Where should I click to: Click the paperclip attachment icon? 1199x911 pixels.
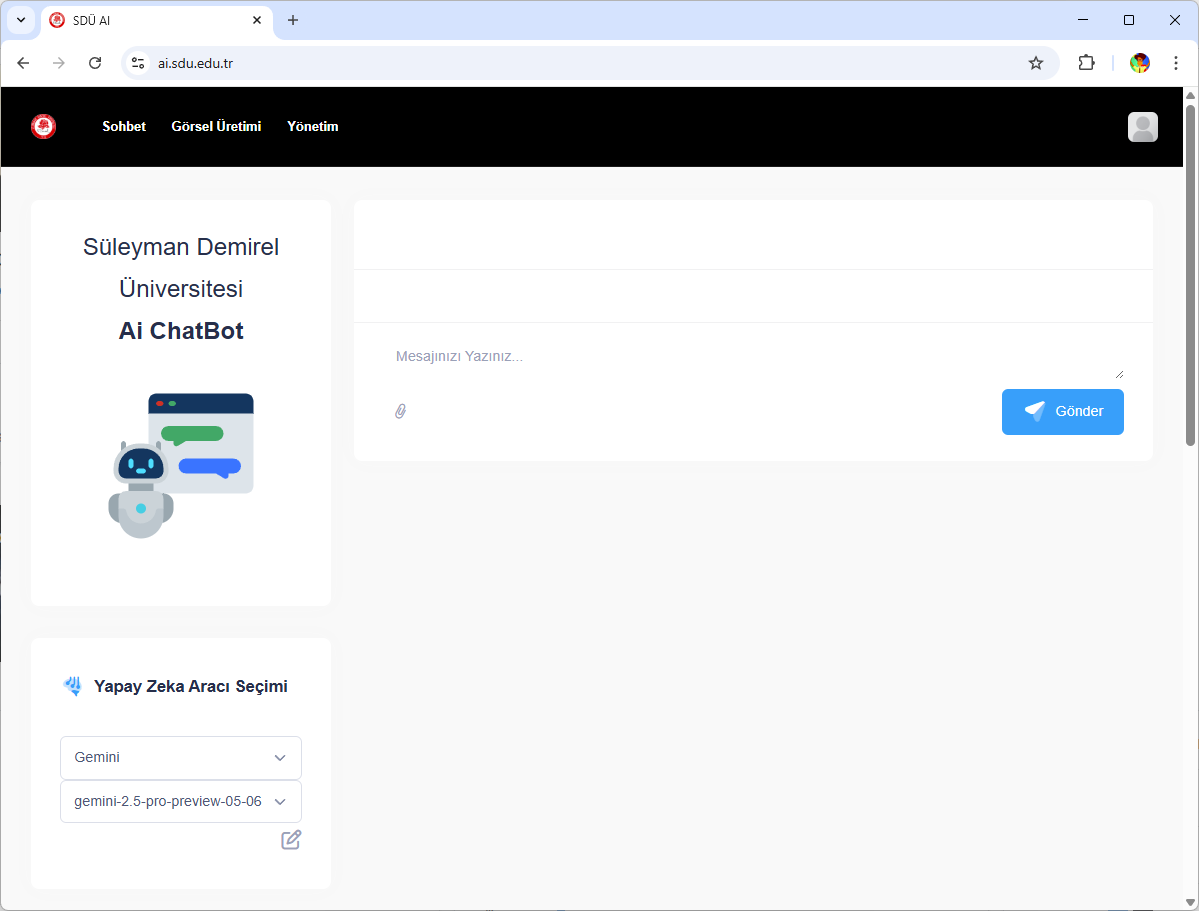pos(400,411)
